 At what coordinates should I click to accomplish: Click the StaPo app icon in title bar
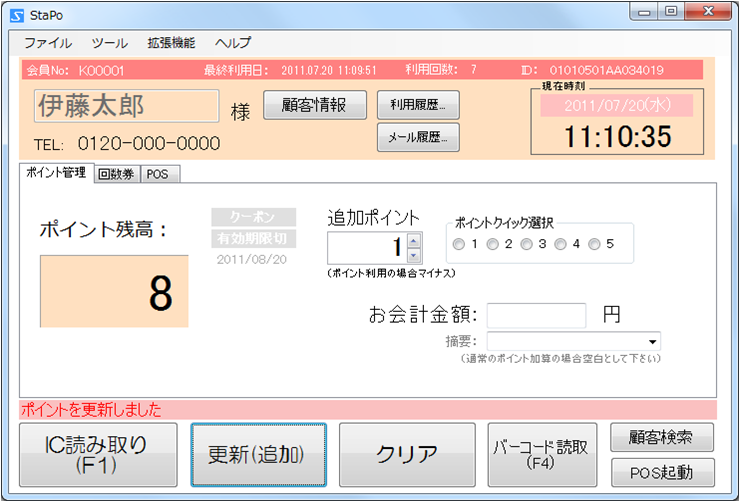coord(17,16)
